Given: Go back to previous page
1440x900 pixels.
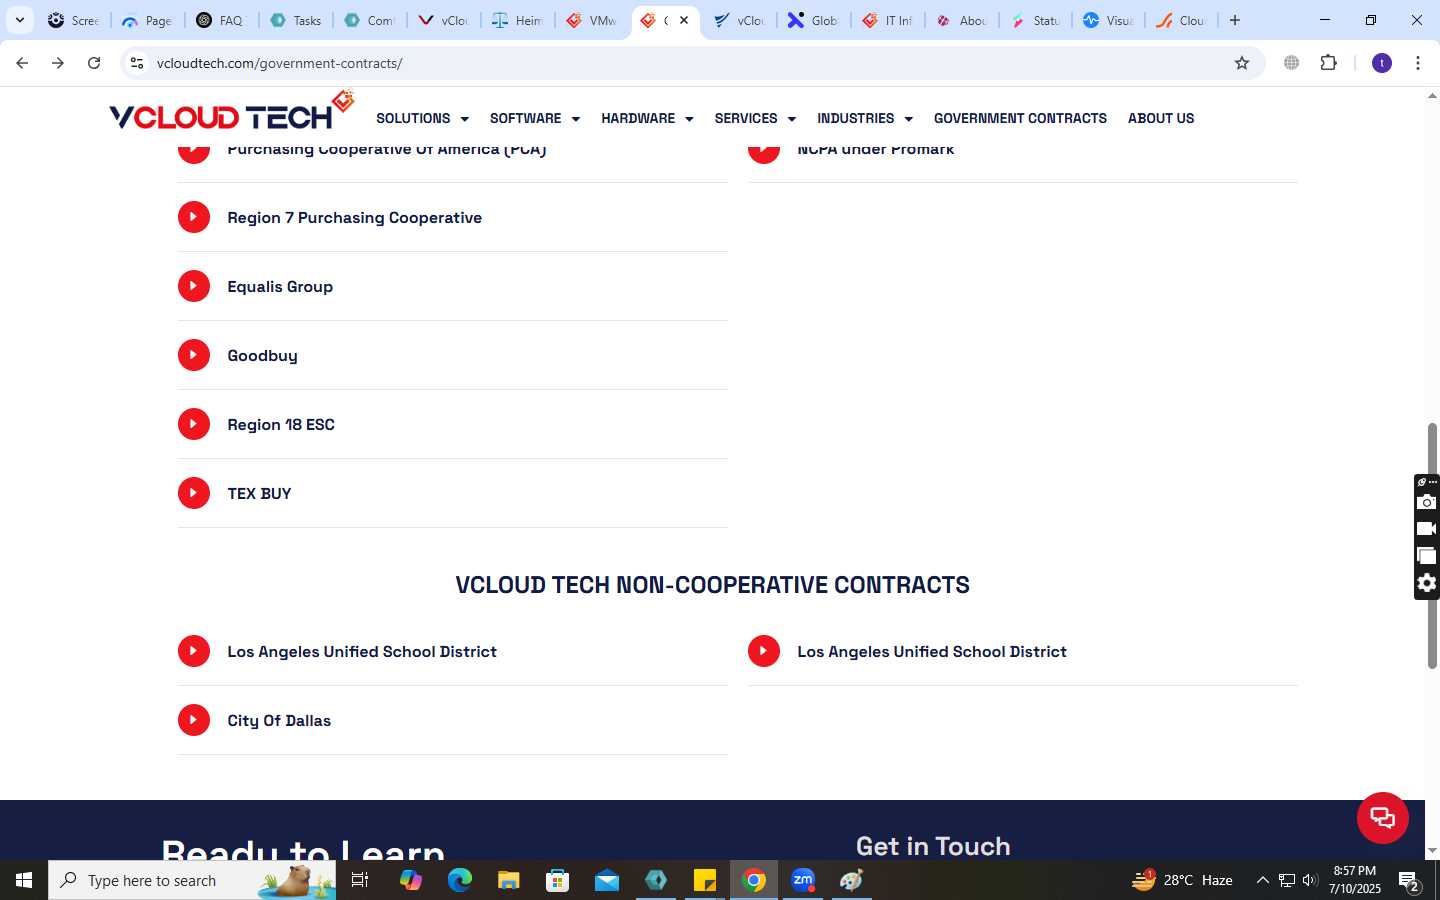Looking at the screenshot, I should click(x=22, y=63).
